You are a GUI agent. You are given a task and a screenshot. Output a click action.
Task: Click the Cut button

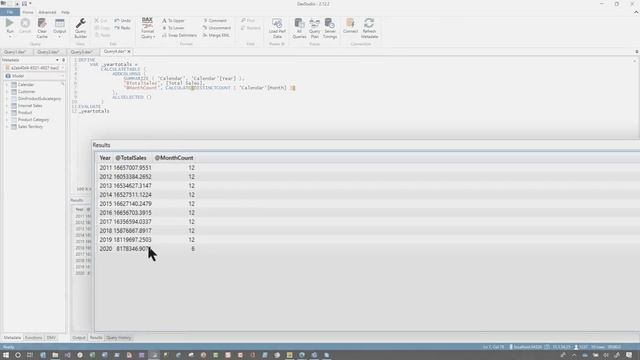[x=101, y=20]
